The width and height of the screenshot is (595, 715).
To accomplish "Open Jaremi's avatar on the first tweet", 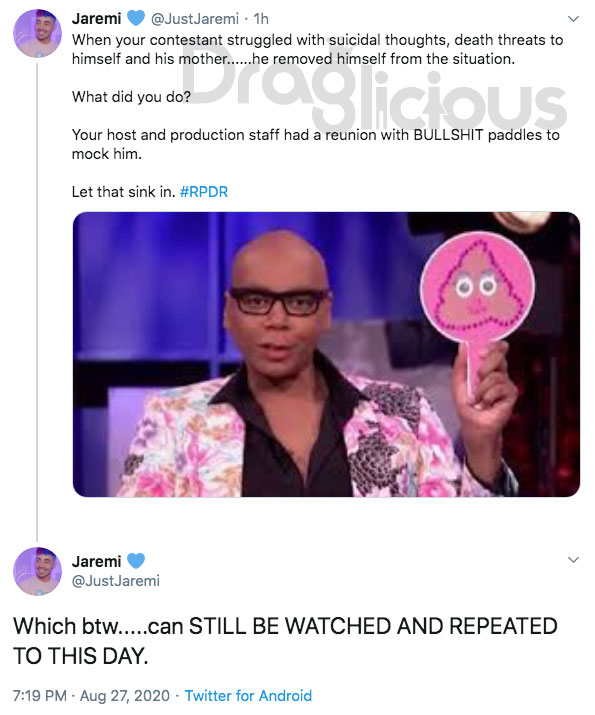I will pos(37,33).
